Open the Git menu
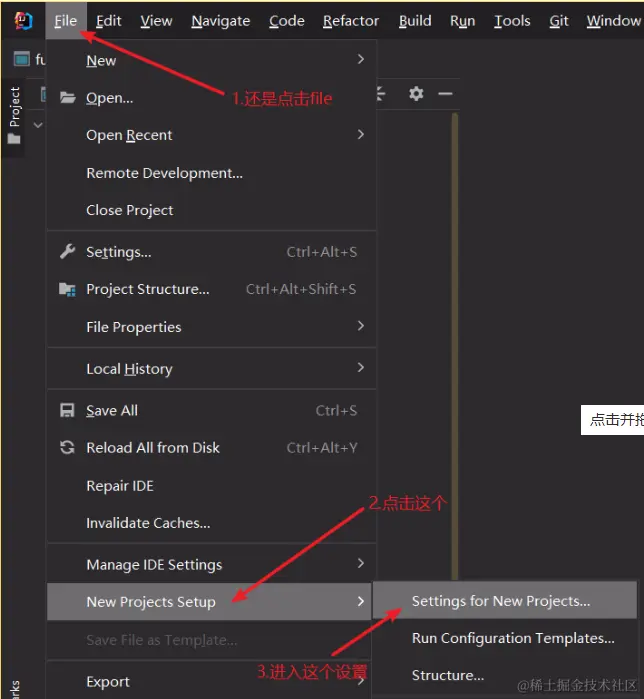This screenshot has width=644, height=699. tap(558, 21)
